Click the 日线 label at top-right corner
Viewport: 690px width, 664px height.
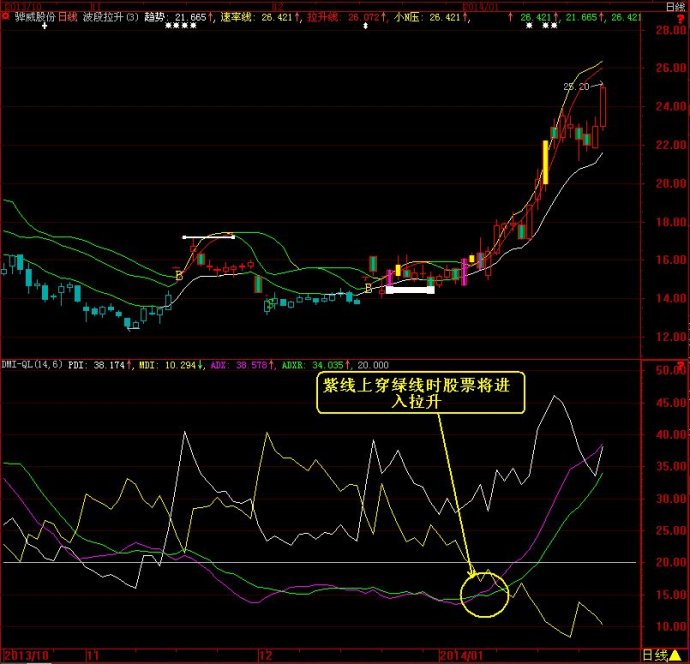tap(675, 7)
